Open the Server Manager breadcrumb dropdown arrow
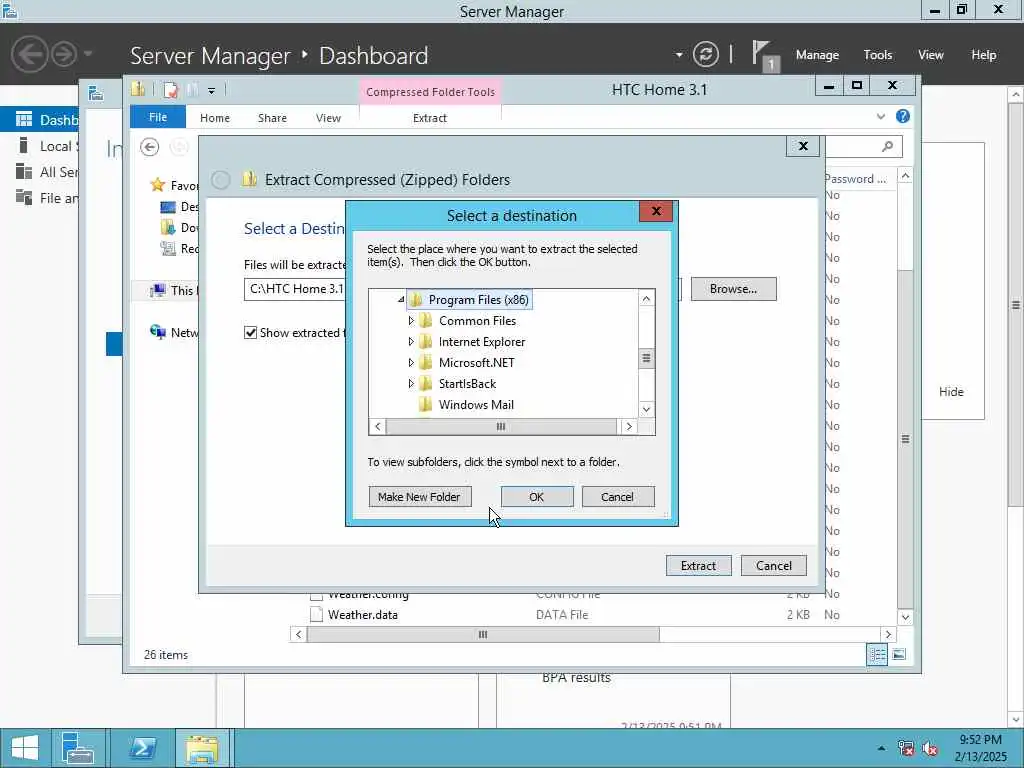 pyautogui.click(x=679, y=55)
